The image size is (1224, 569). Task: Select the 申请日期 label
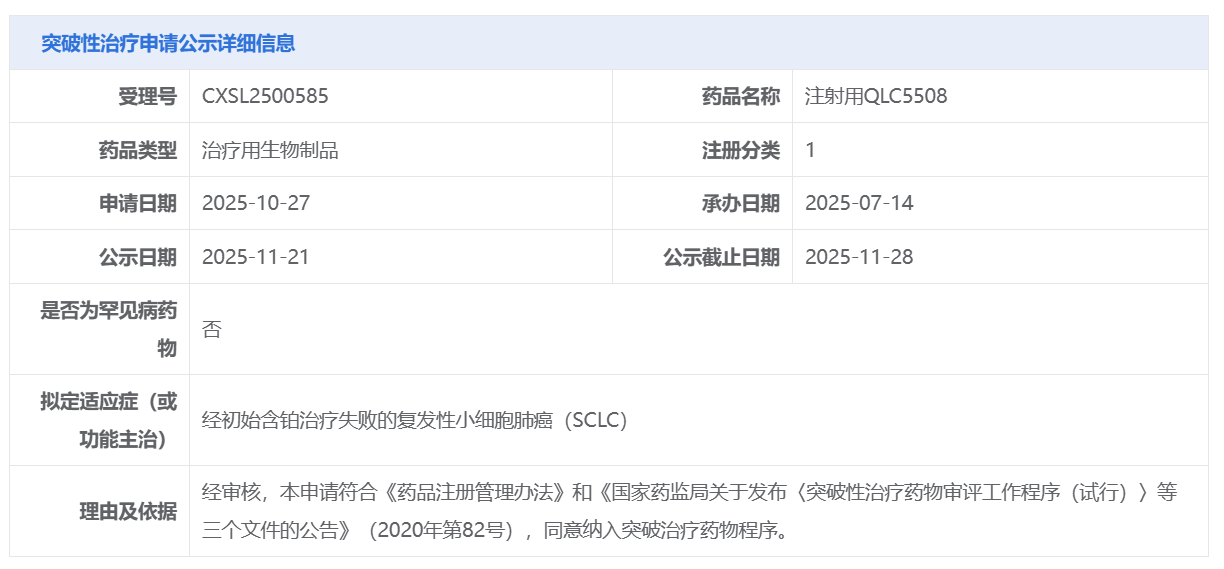[x=137, y=203]
